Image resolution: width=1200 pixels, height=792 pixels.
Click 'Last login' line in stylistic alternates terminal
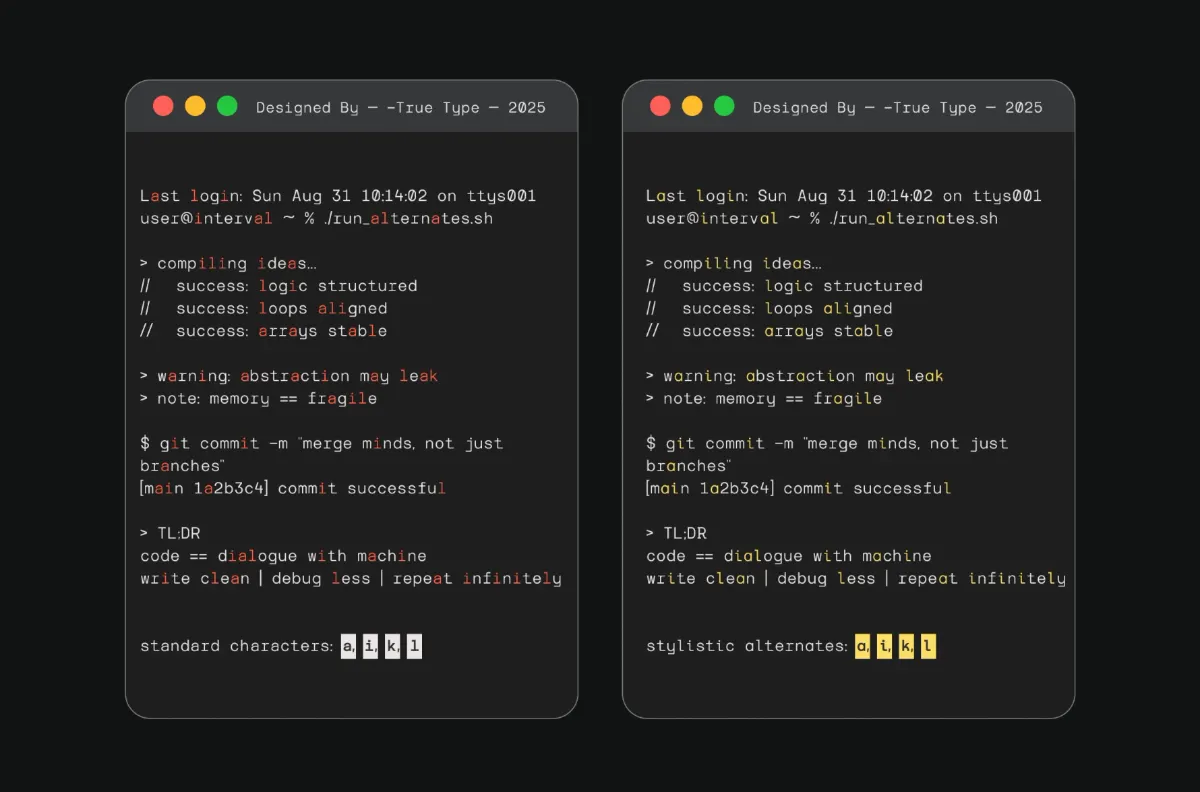pyautogui.click(x=844, y=196)
